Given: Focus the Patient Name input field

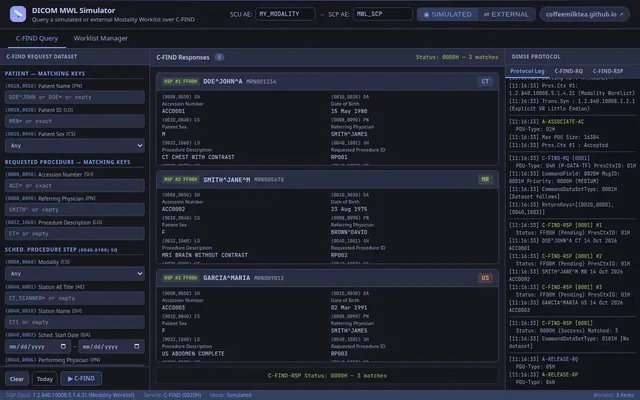Looking at the screenshot, I should [x=75, y=97].
